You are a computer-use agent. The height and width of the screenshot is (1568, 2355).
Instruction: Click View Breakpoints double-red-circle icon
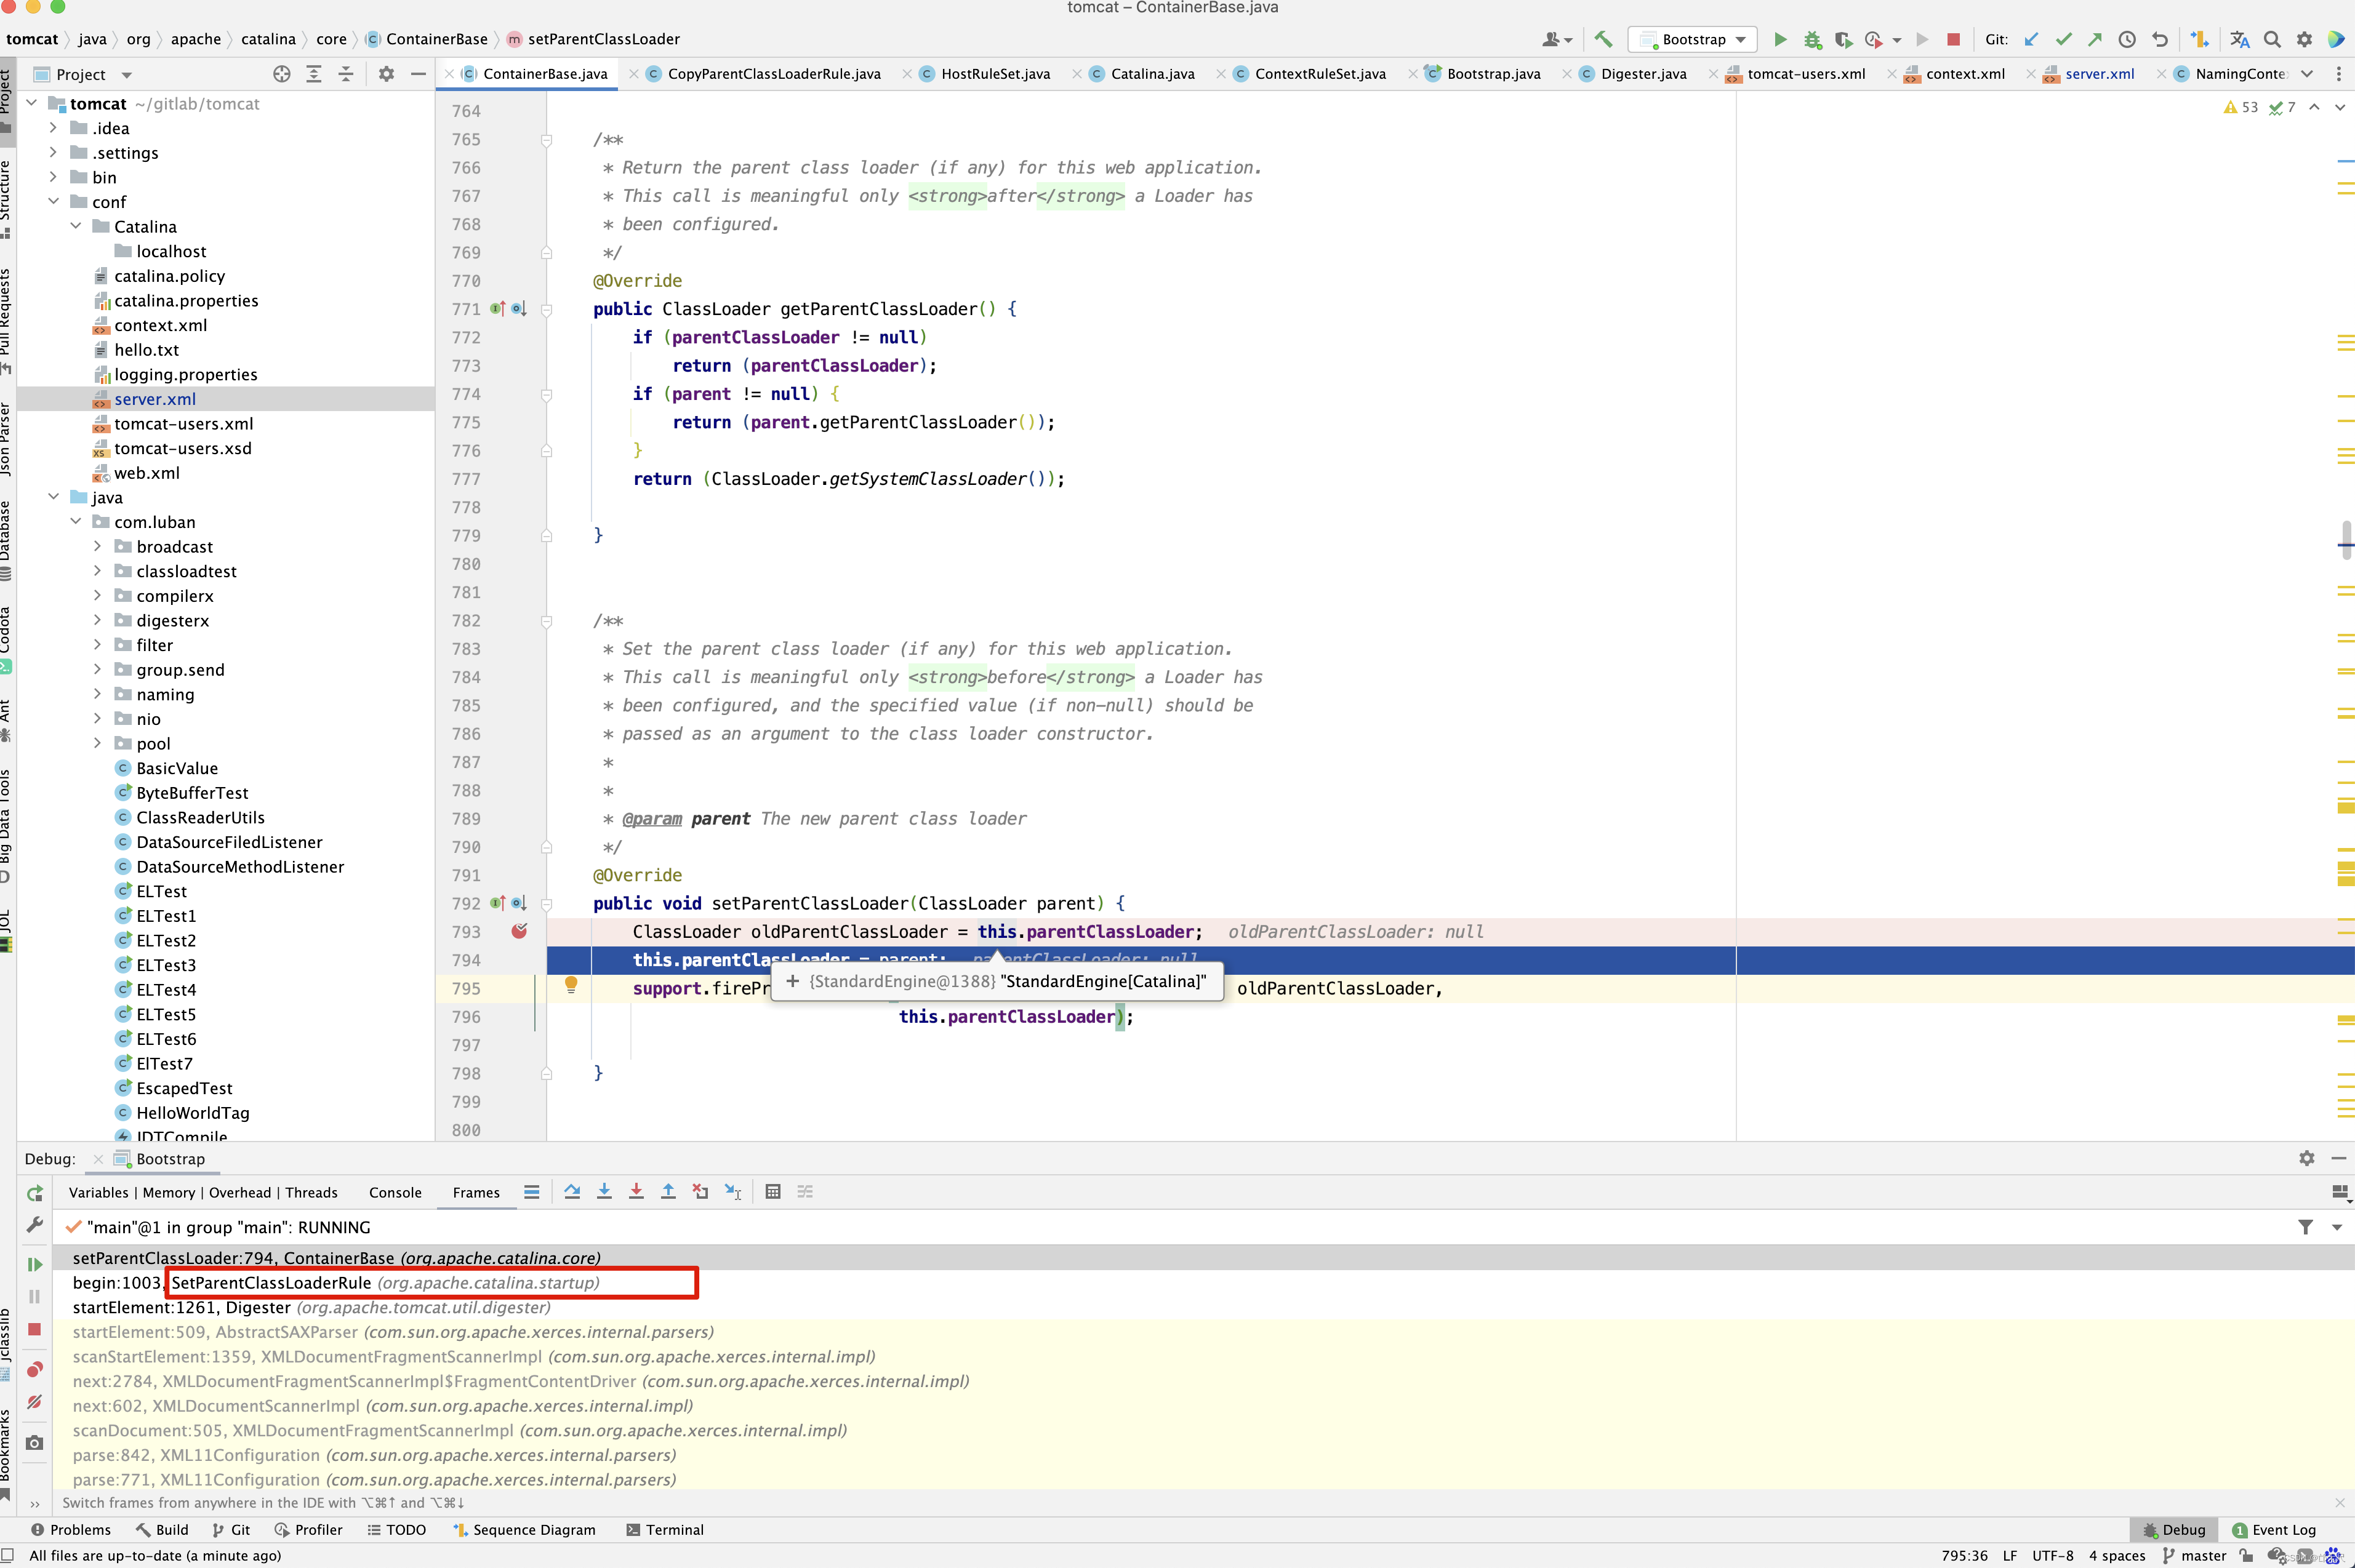[x=35, y=1369]
